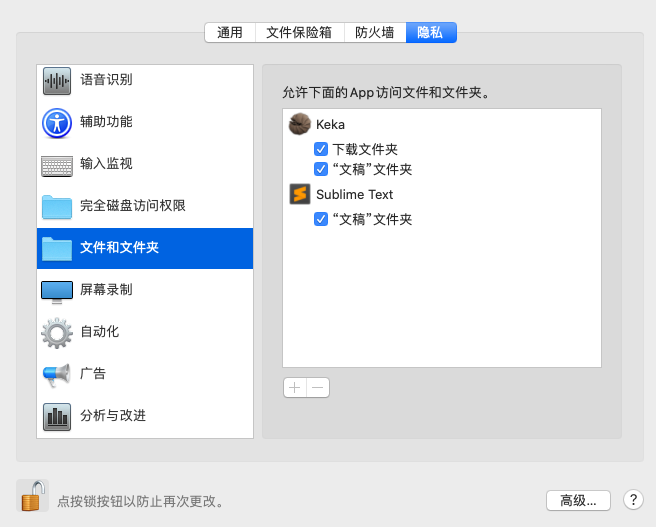Click the Analytics bar chart icon
Viewport: 656px width, 527px height.
pos(57,417)
